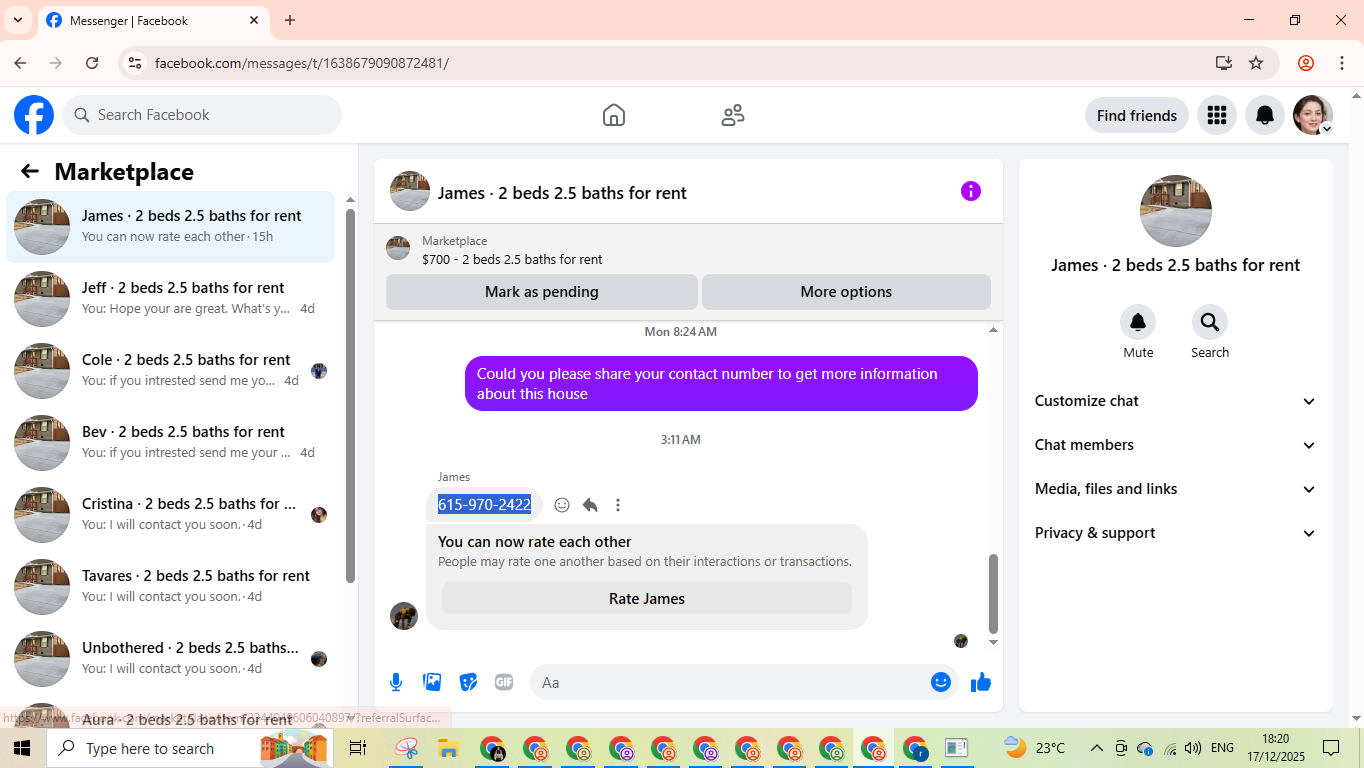Search in conversation magnifier icon
1364x768 pixels.
(1210, 322)
